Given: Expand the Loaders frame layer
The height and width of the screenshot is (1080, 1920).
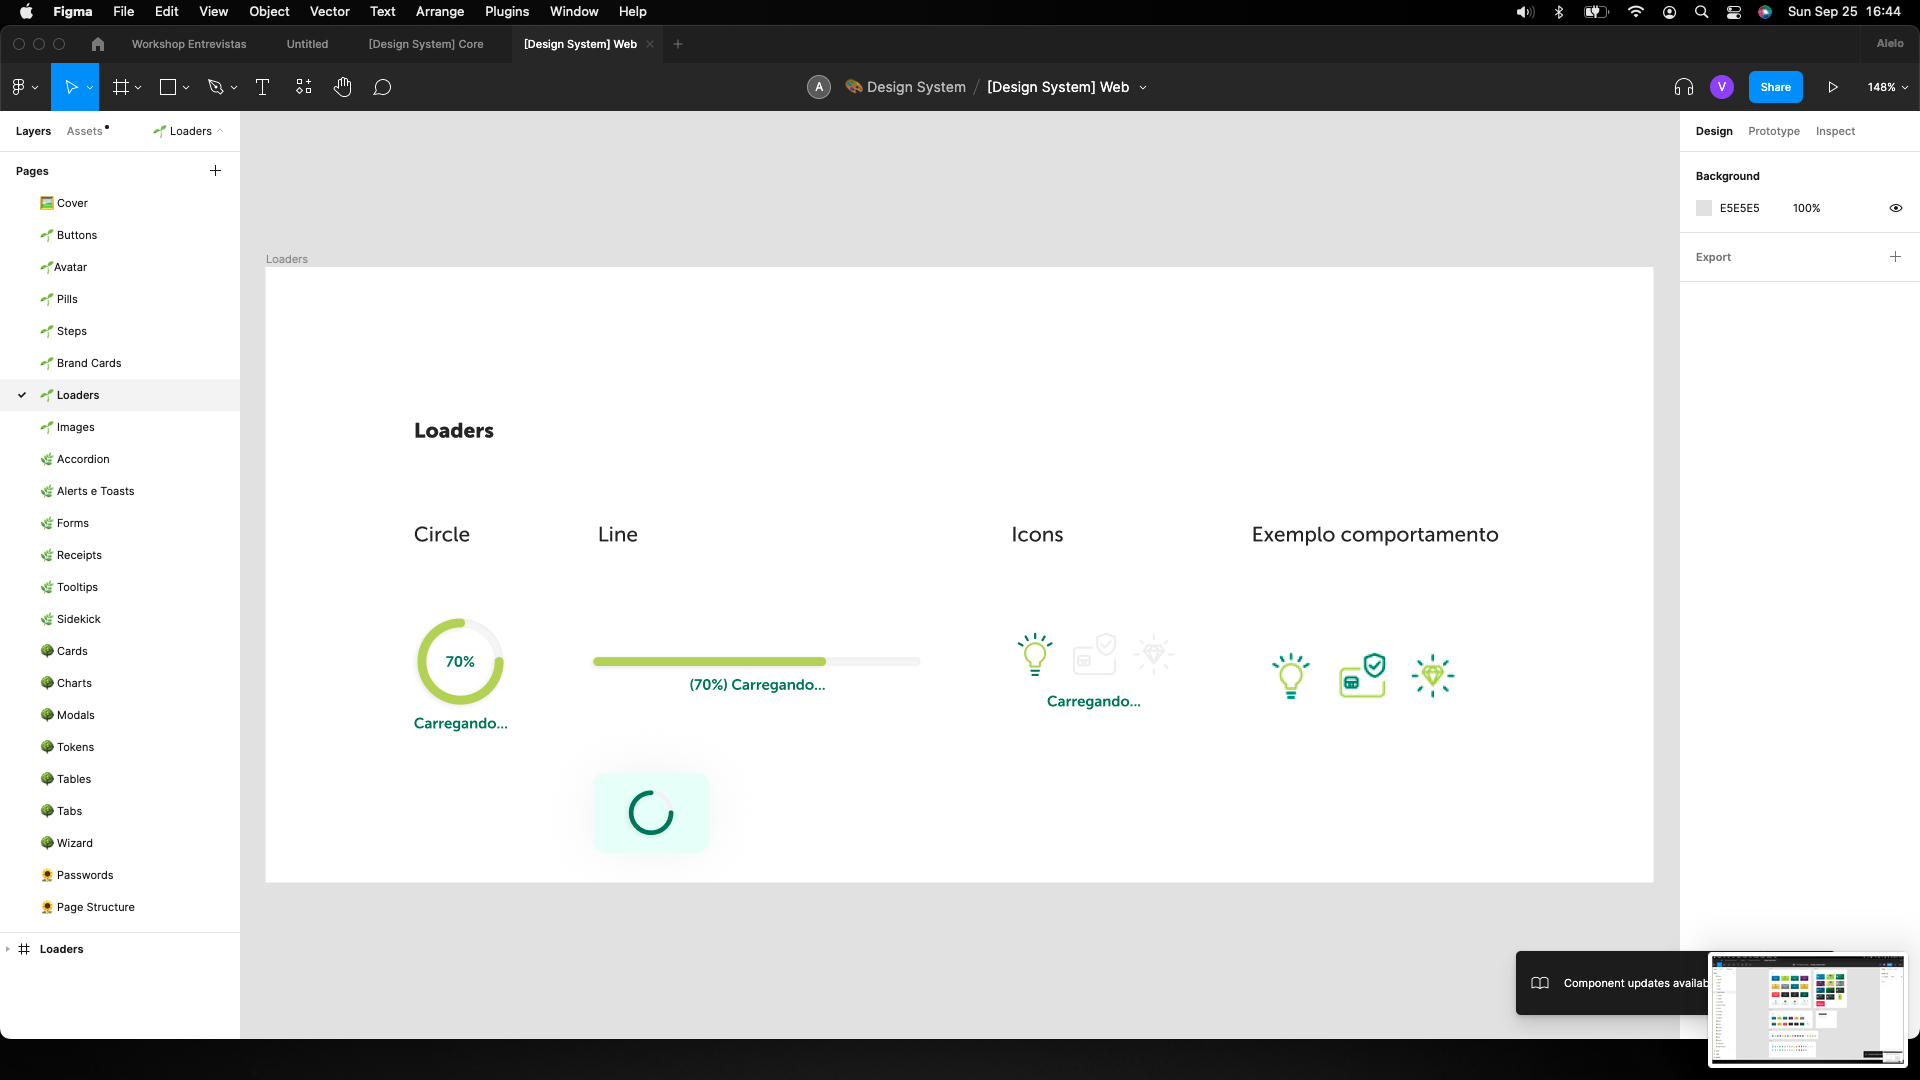Looking at the screenshot, I should [x=8, y=949].
